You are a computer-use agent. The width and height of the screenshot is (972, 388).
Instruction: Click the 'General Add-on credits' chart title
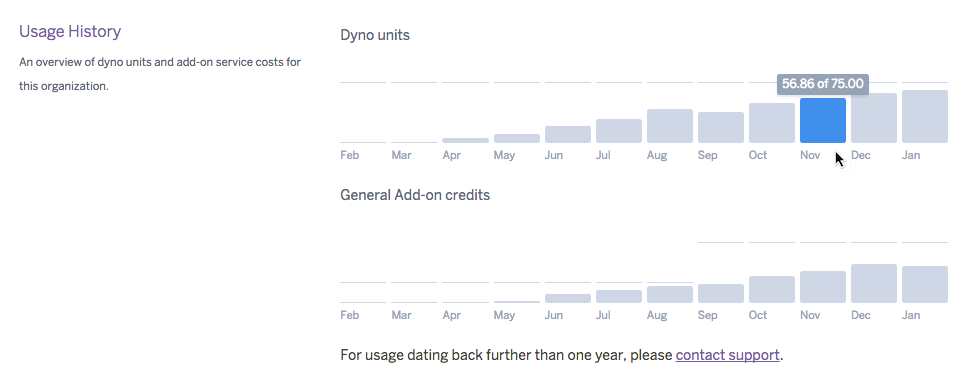coord(415,195)
